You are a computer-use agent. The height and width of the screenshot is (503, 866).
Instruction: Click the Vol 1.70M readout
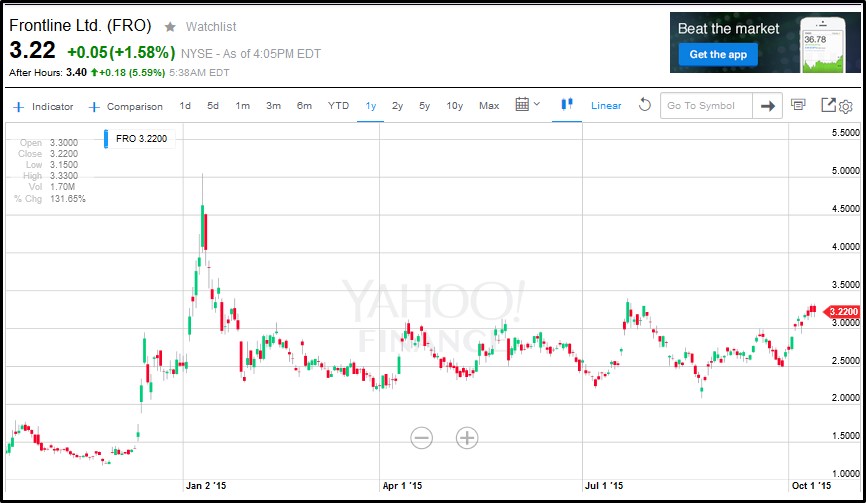point(51,187)
